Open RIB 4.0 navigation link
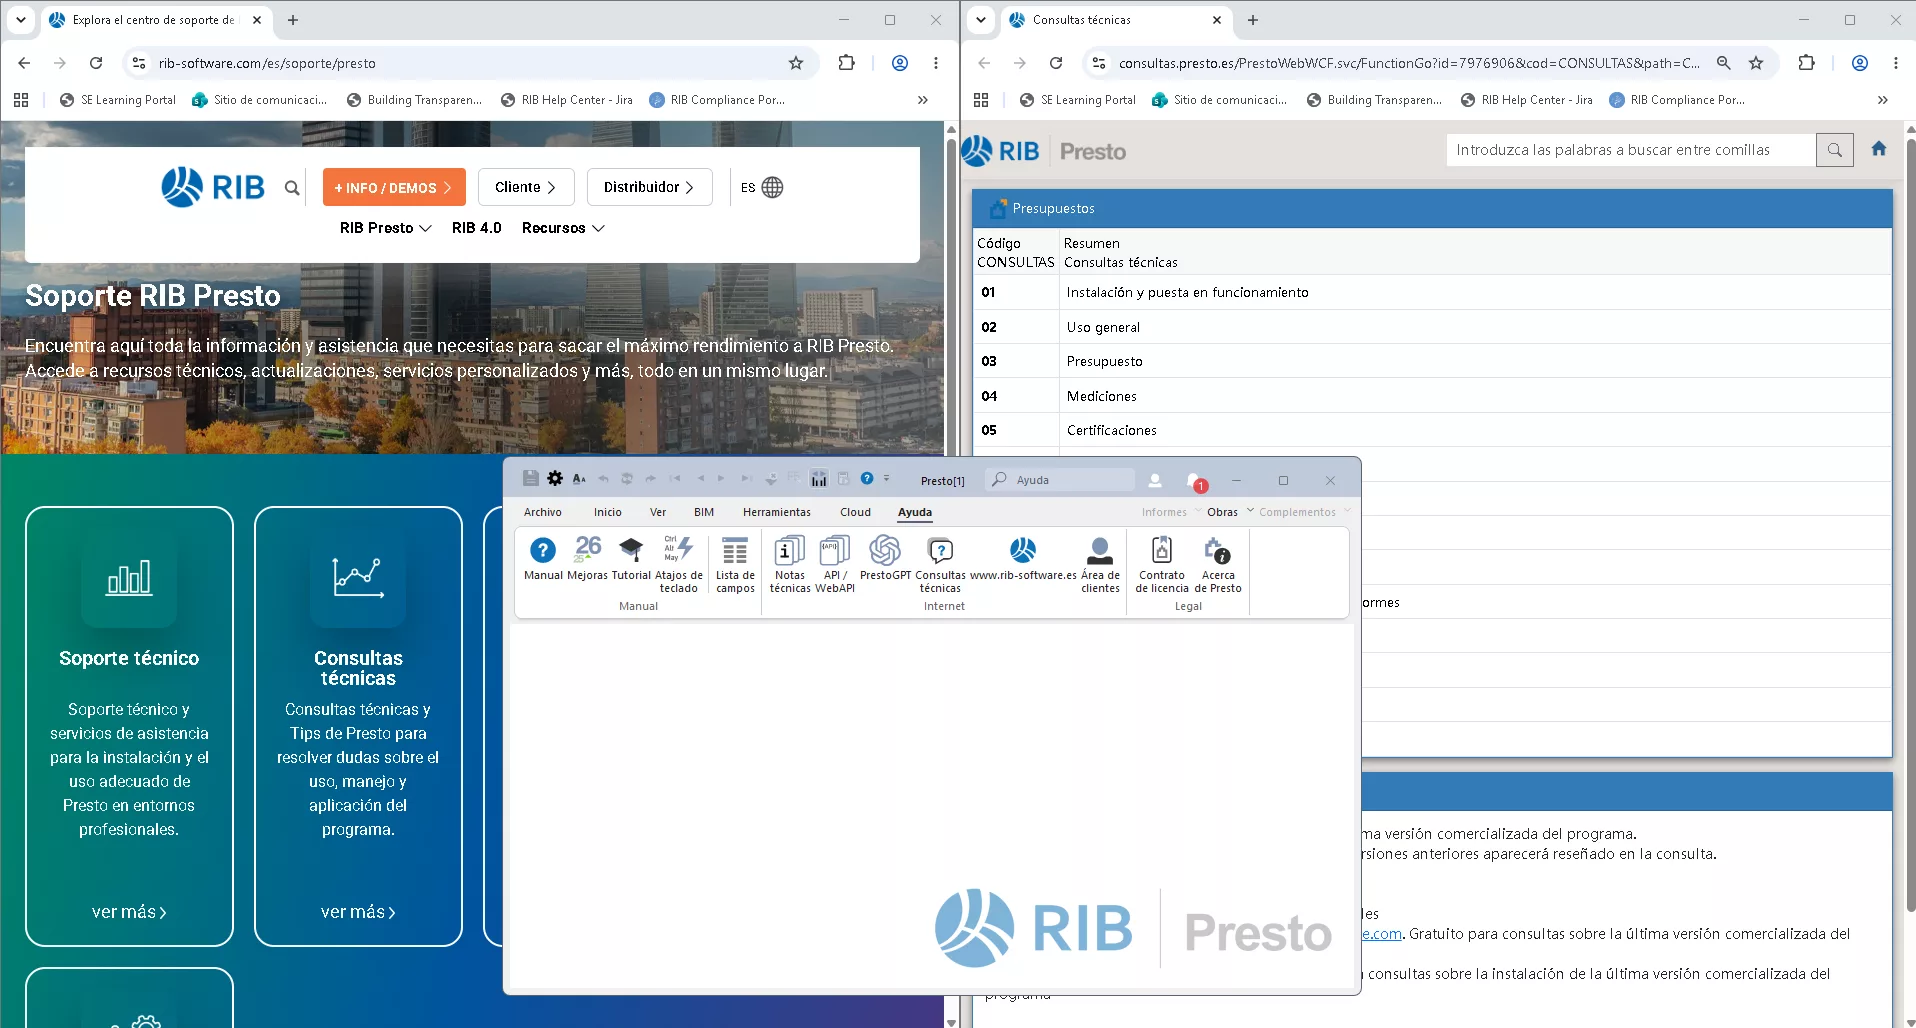Screen dimensions: 1916x1028 point(476,228)
